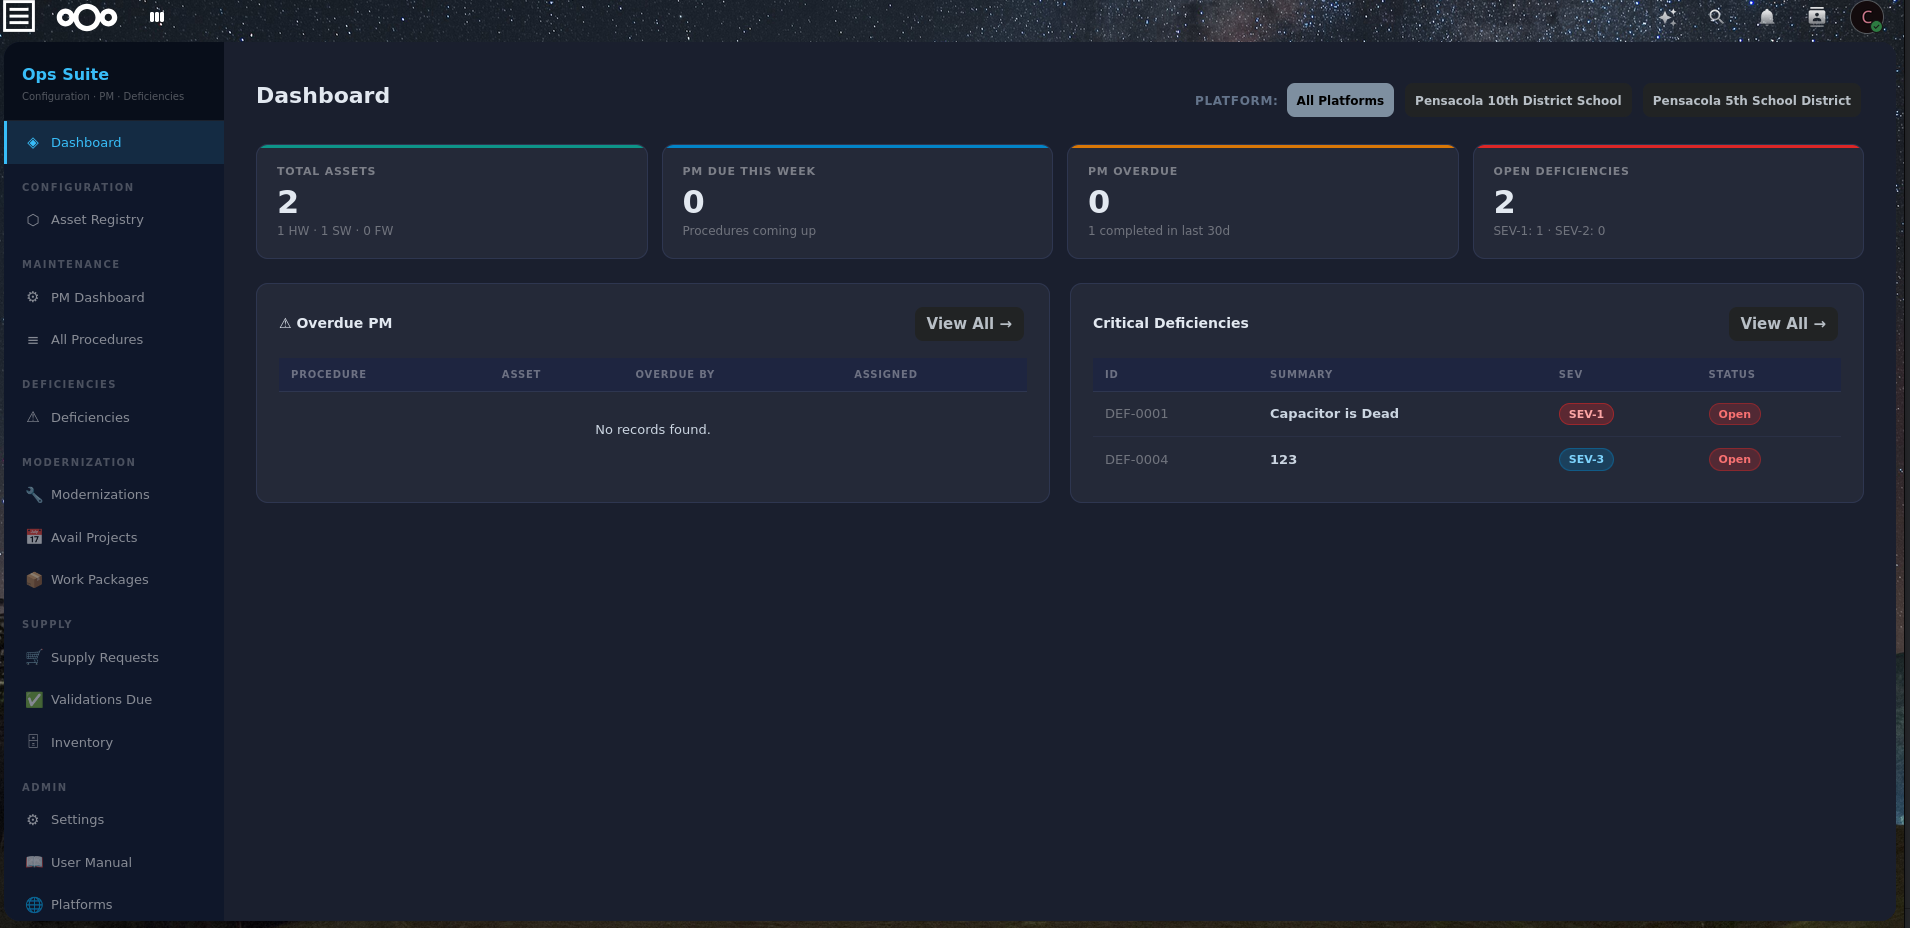Click the User Manual book icon
The width and height of the screenshot is (1910, 928).
point(34,863)
